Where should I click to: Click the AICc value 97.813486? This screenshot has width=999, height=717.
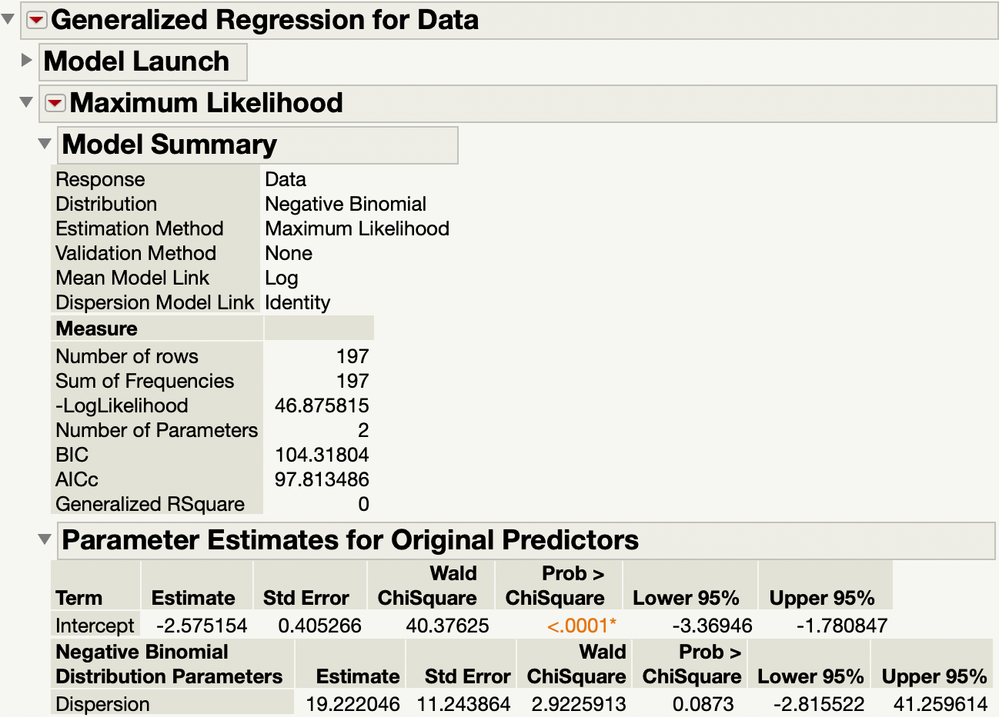(322, 480)
